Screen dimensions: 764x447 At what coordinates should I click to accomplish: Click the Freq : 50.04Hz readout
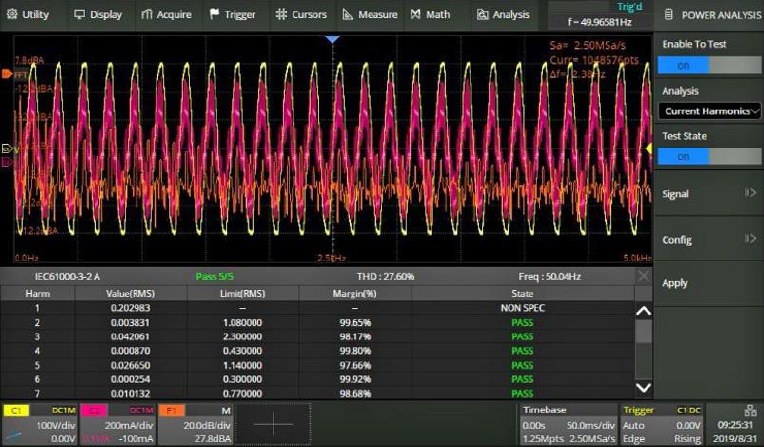click(x=549, y=276)
